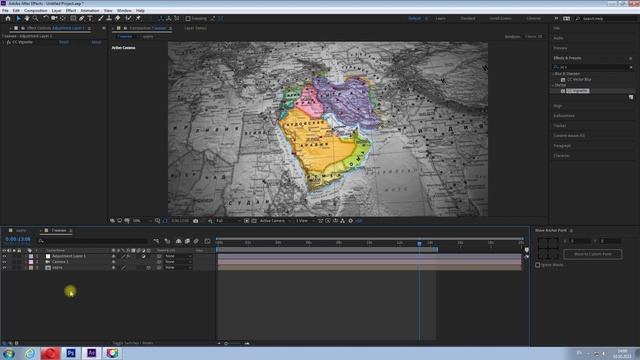Enable the Snapping checkbox in the toolbar
Viewport: 640px width, 360px height.
(x=188, y=18)
